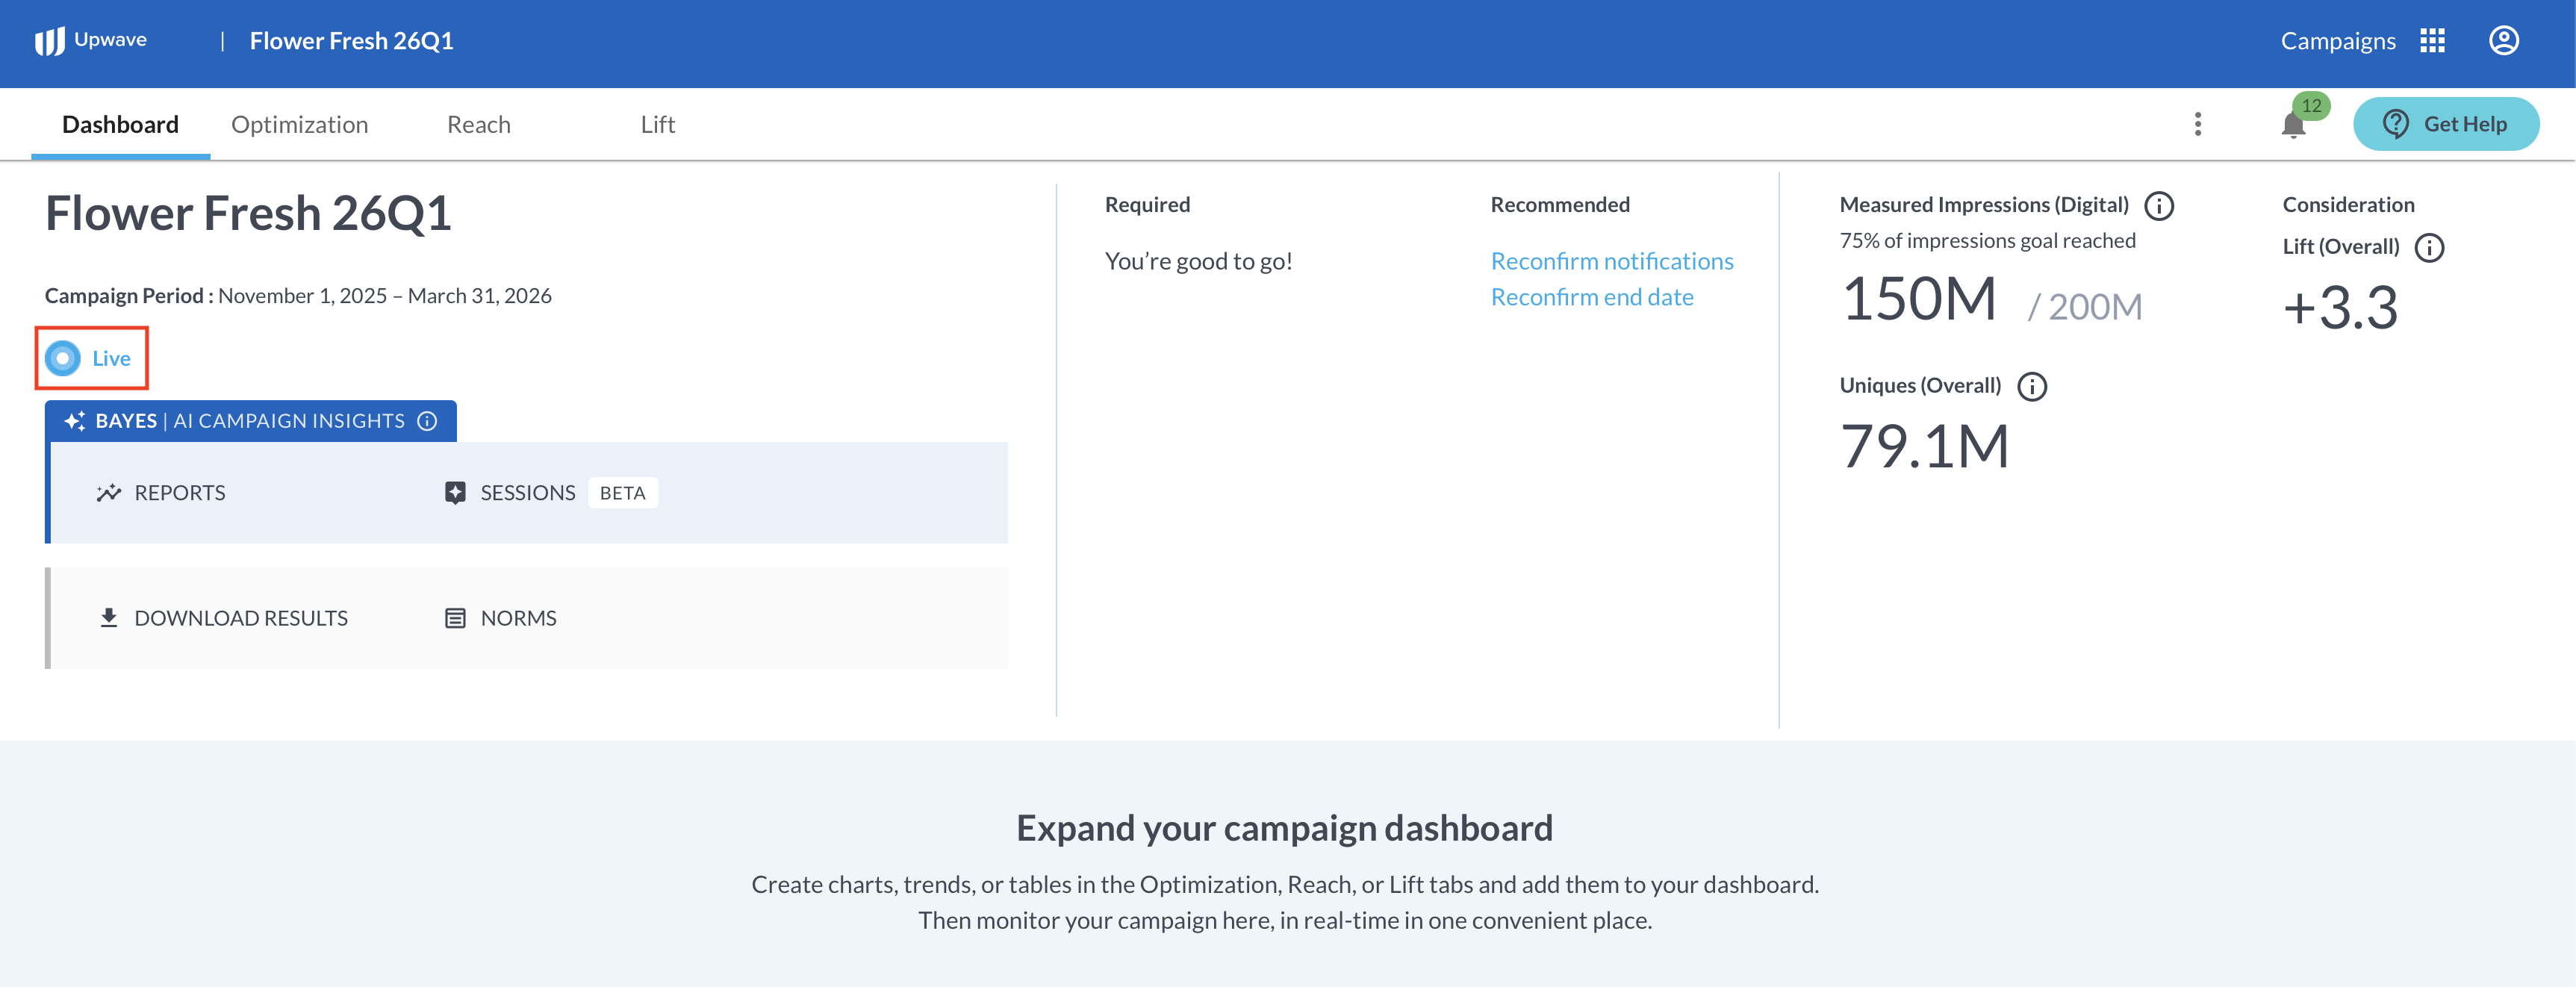Switch to the Optimization tab
The height and width of the screenshot is (987, 2576).
coord(299,124)
